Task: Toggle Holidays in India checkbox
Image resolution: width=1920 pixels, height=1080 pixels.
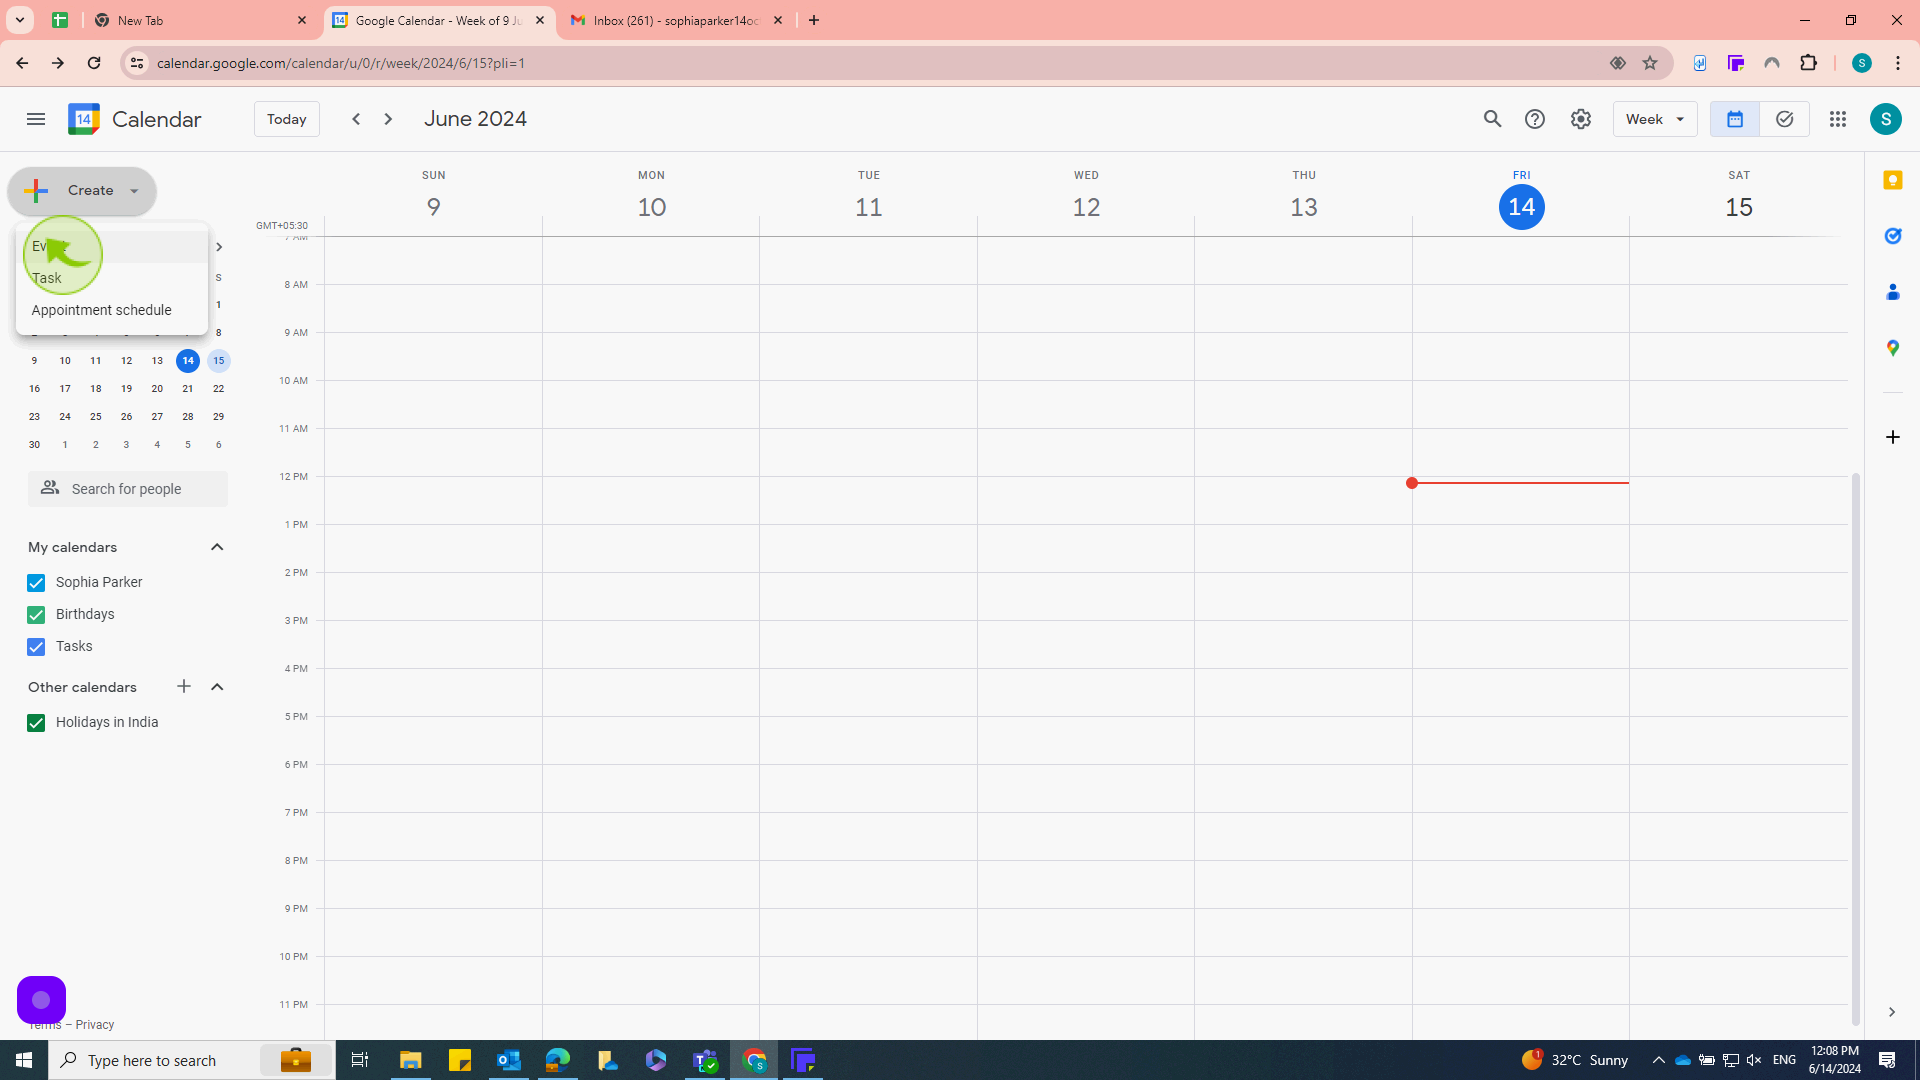Action: click(x=36, y=723)
